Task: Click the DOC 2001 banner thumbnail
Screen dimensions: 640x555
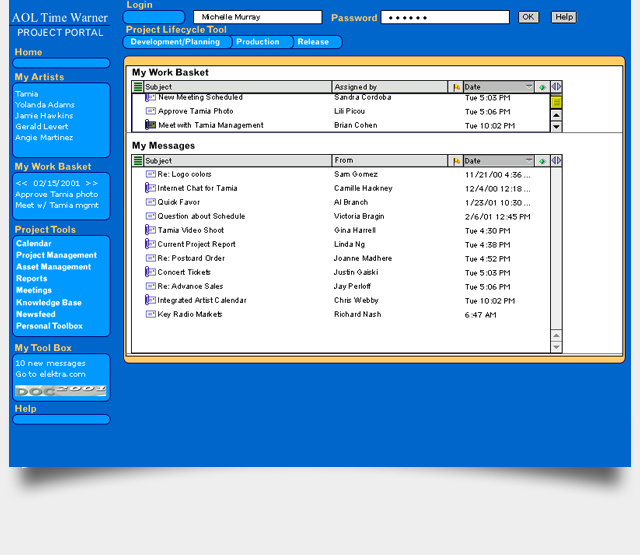Action: tap(61, 391)
